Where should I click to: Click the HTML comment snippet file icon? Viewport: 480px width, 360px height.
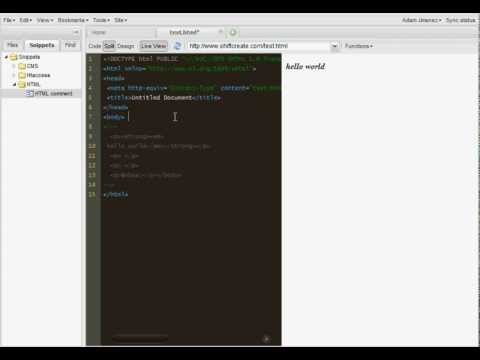tap(29, 94)
